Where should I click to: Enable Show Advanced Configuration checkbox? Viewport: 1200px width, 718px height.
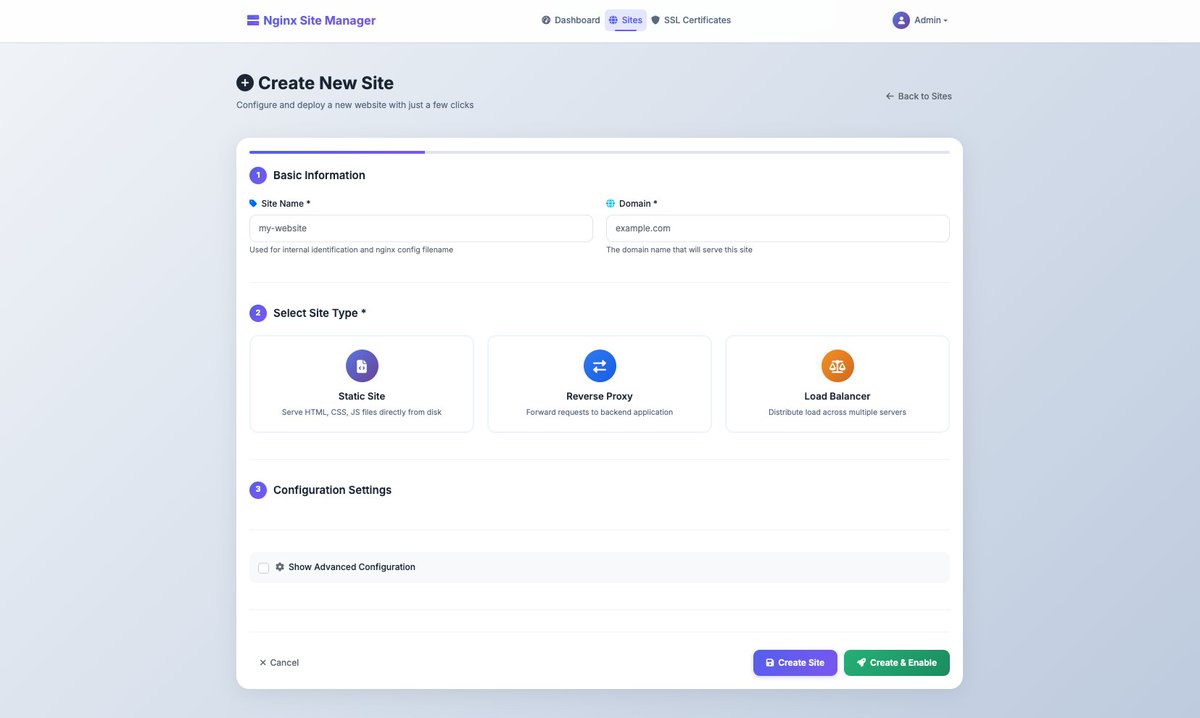coord(264,568)
